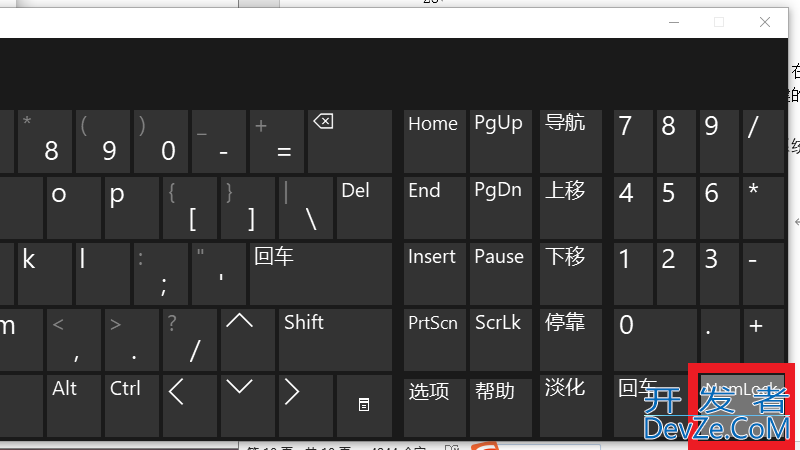Screen dimensions: 800x450
Task: Tap the numpad minus key
Action: [763, 274]
